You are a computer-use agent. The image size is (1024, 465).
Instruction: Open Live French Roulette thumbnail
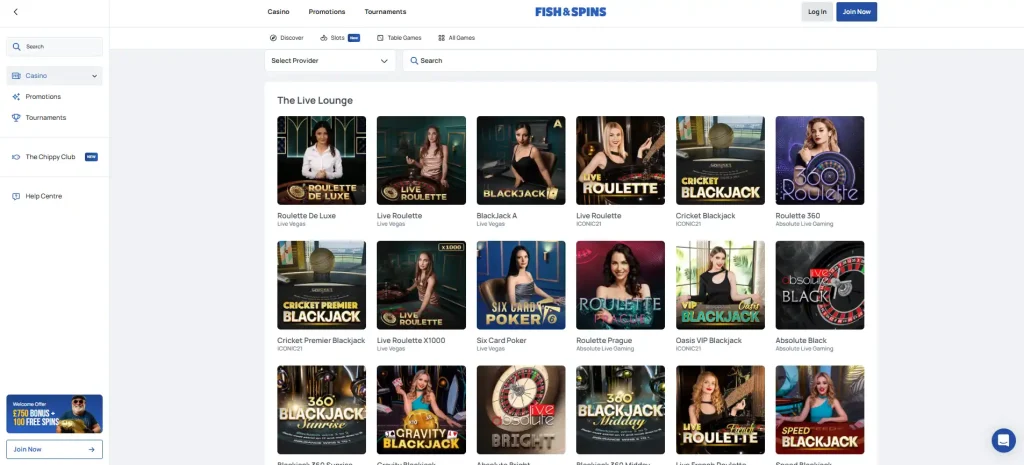(720, 410)
